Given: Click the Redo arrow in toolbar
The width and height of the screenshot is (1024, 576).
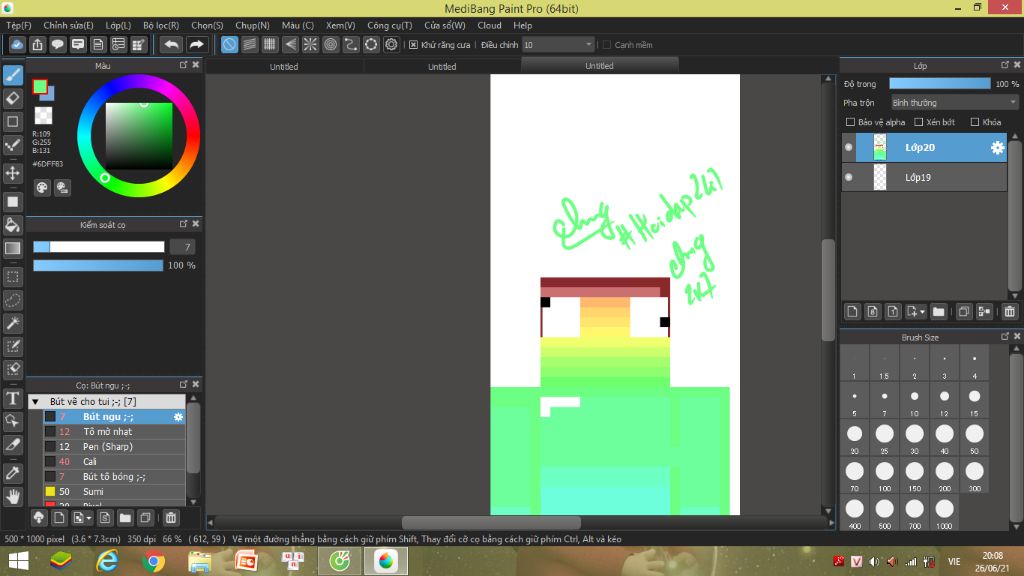Looking at the screenshot, I should (196, 44).
